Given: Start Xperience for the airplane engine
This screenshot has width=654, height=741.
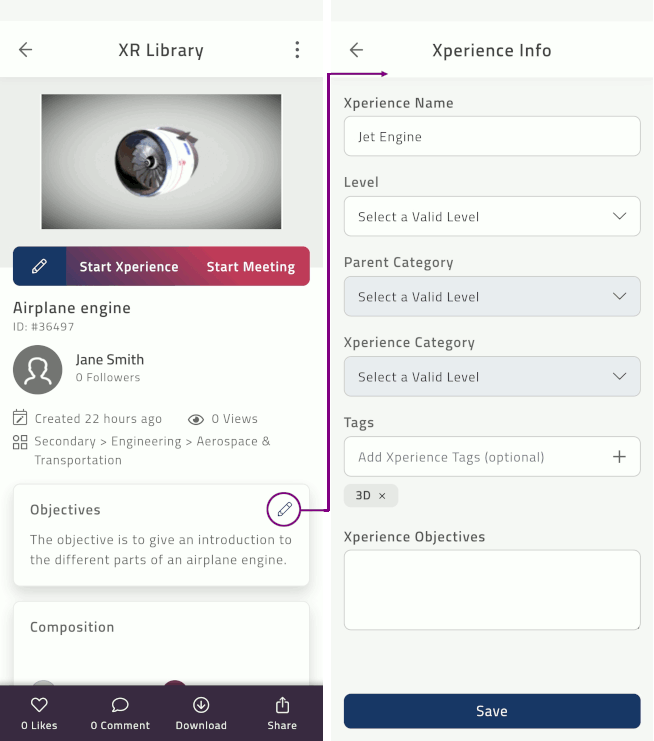Looking at the screenshot, I should tap(129, 267).
